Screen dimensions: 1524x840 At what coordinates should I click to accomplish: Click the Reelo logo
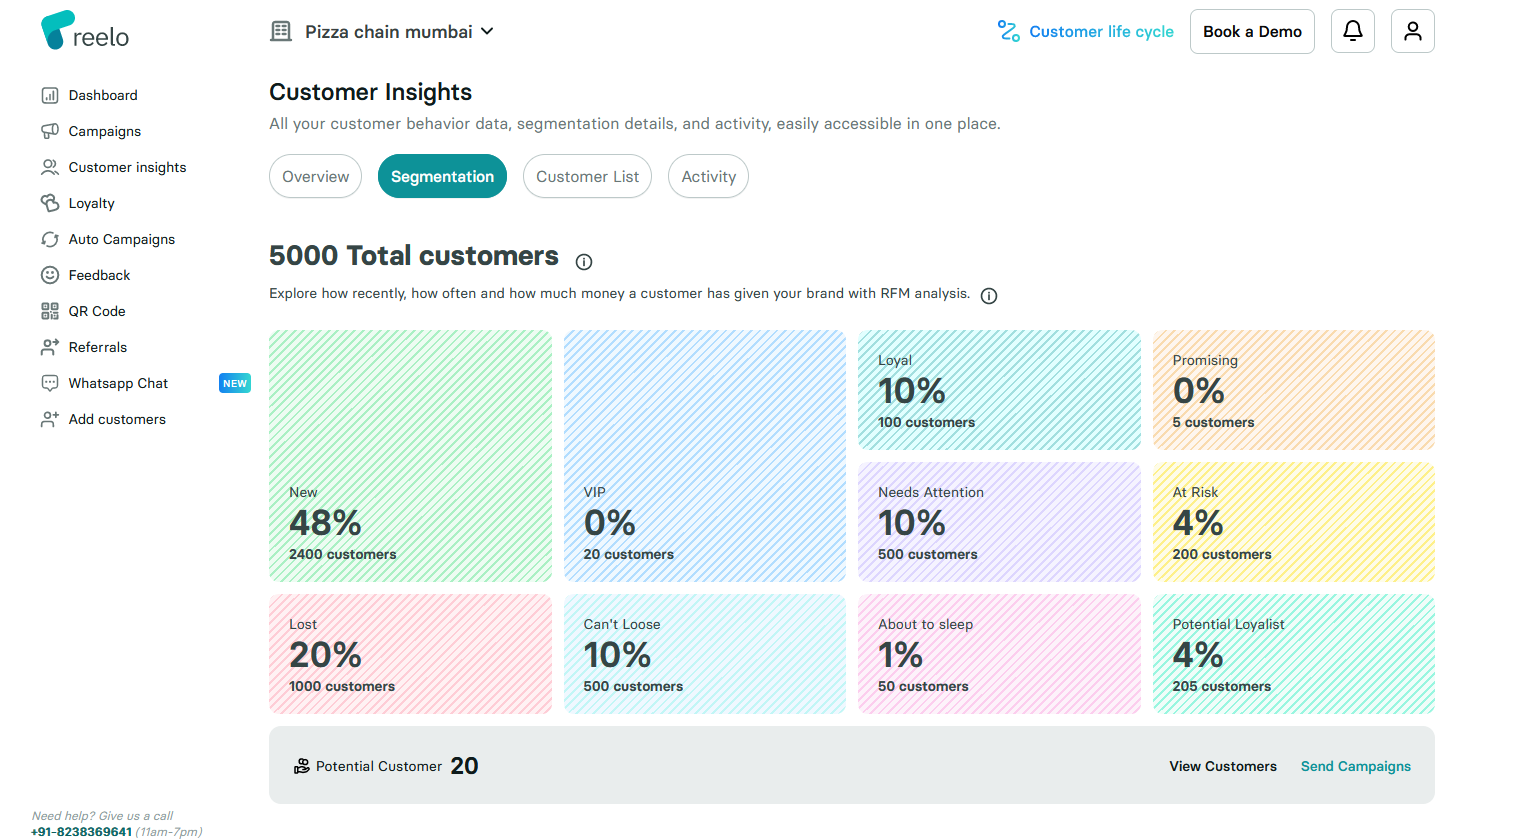pos(85,31)
